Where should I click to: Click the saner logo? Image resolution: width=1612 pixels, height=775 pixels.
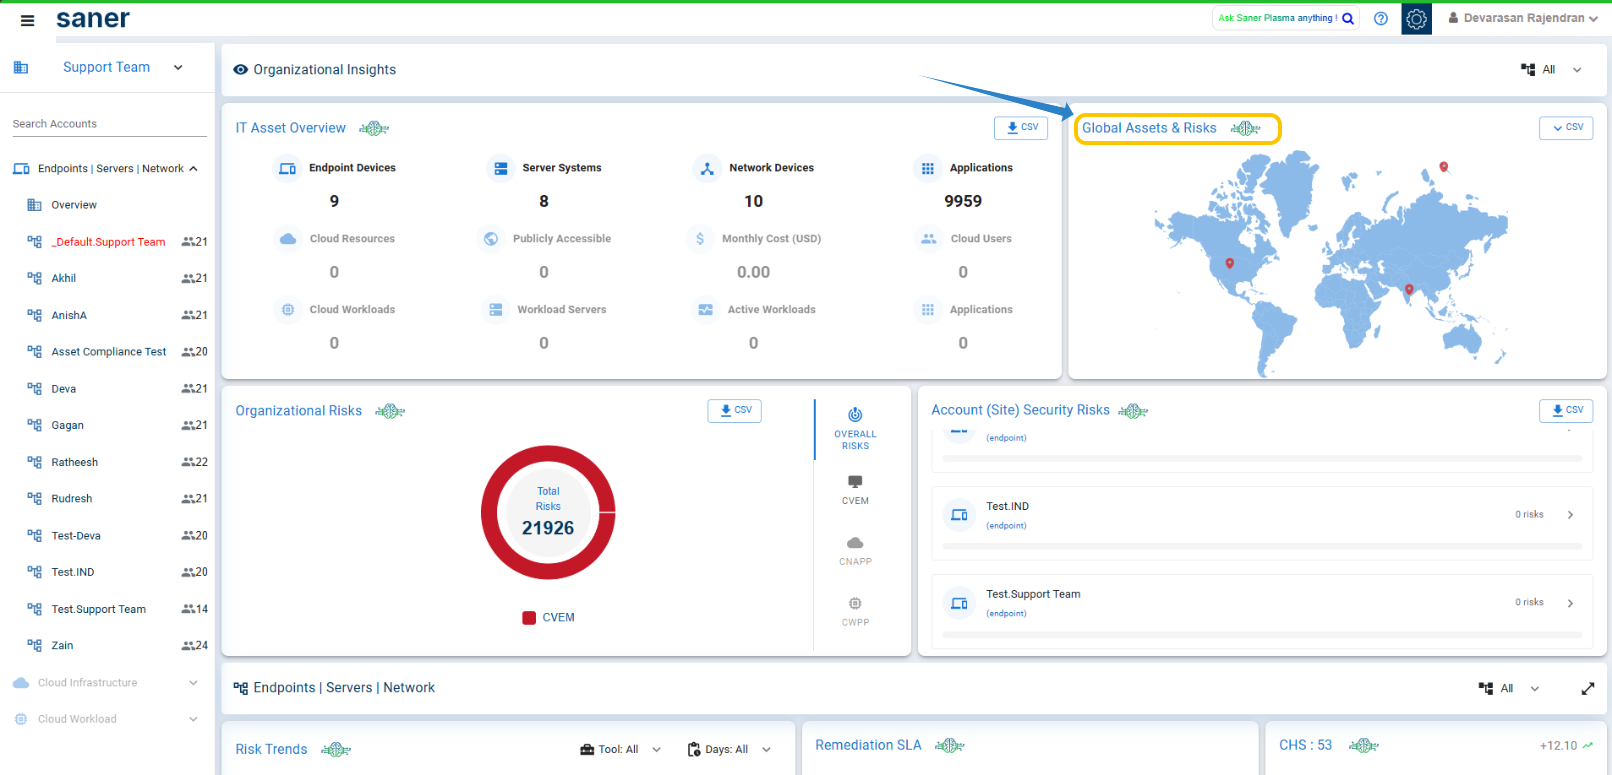click(93, 19)
